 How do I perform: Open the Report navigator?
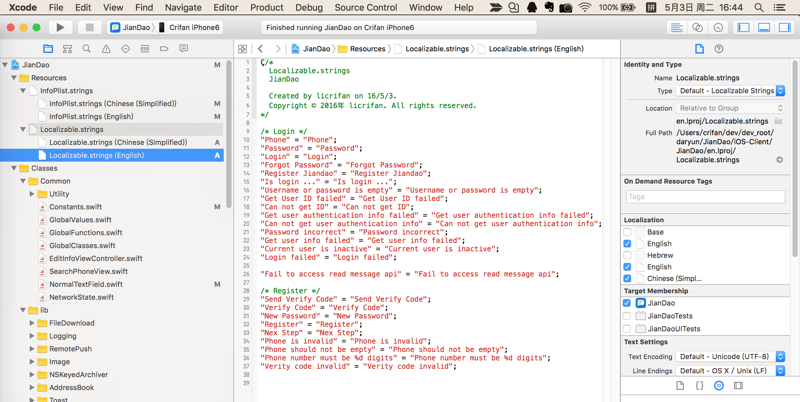[183, 49]
